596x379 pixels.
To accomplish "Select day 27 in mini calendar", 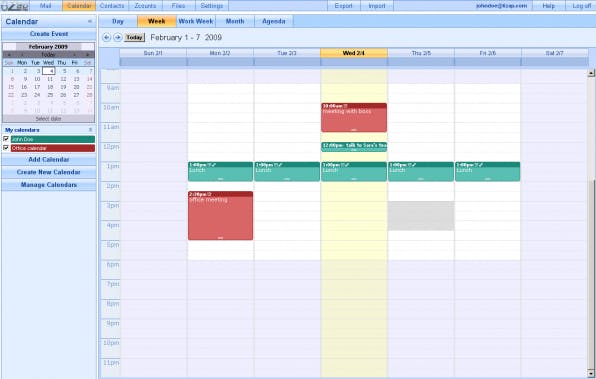I will (x=76, y=95).
